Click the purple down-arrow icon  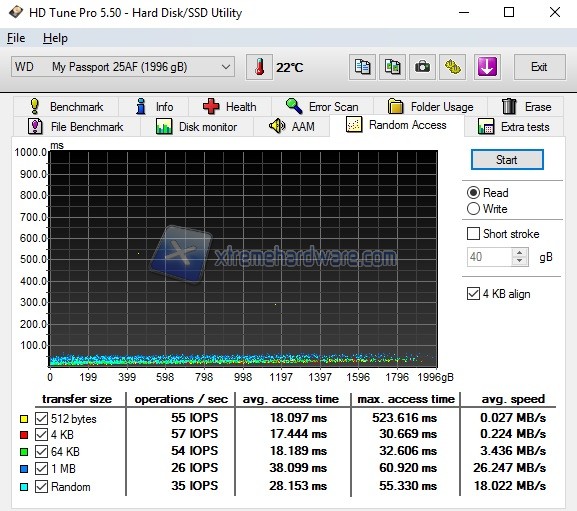[x=487, y=67]
